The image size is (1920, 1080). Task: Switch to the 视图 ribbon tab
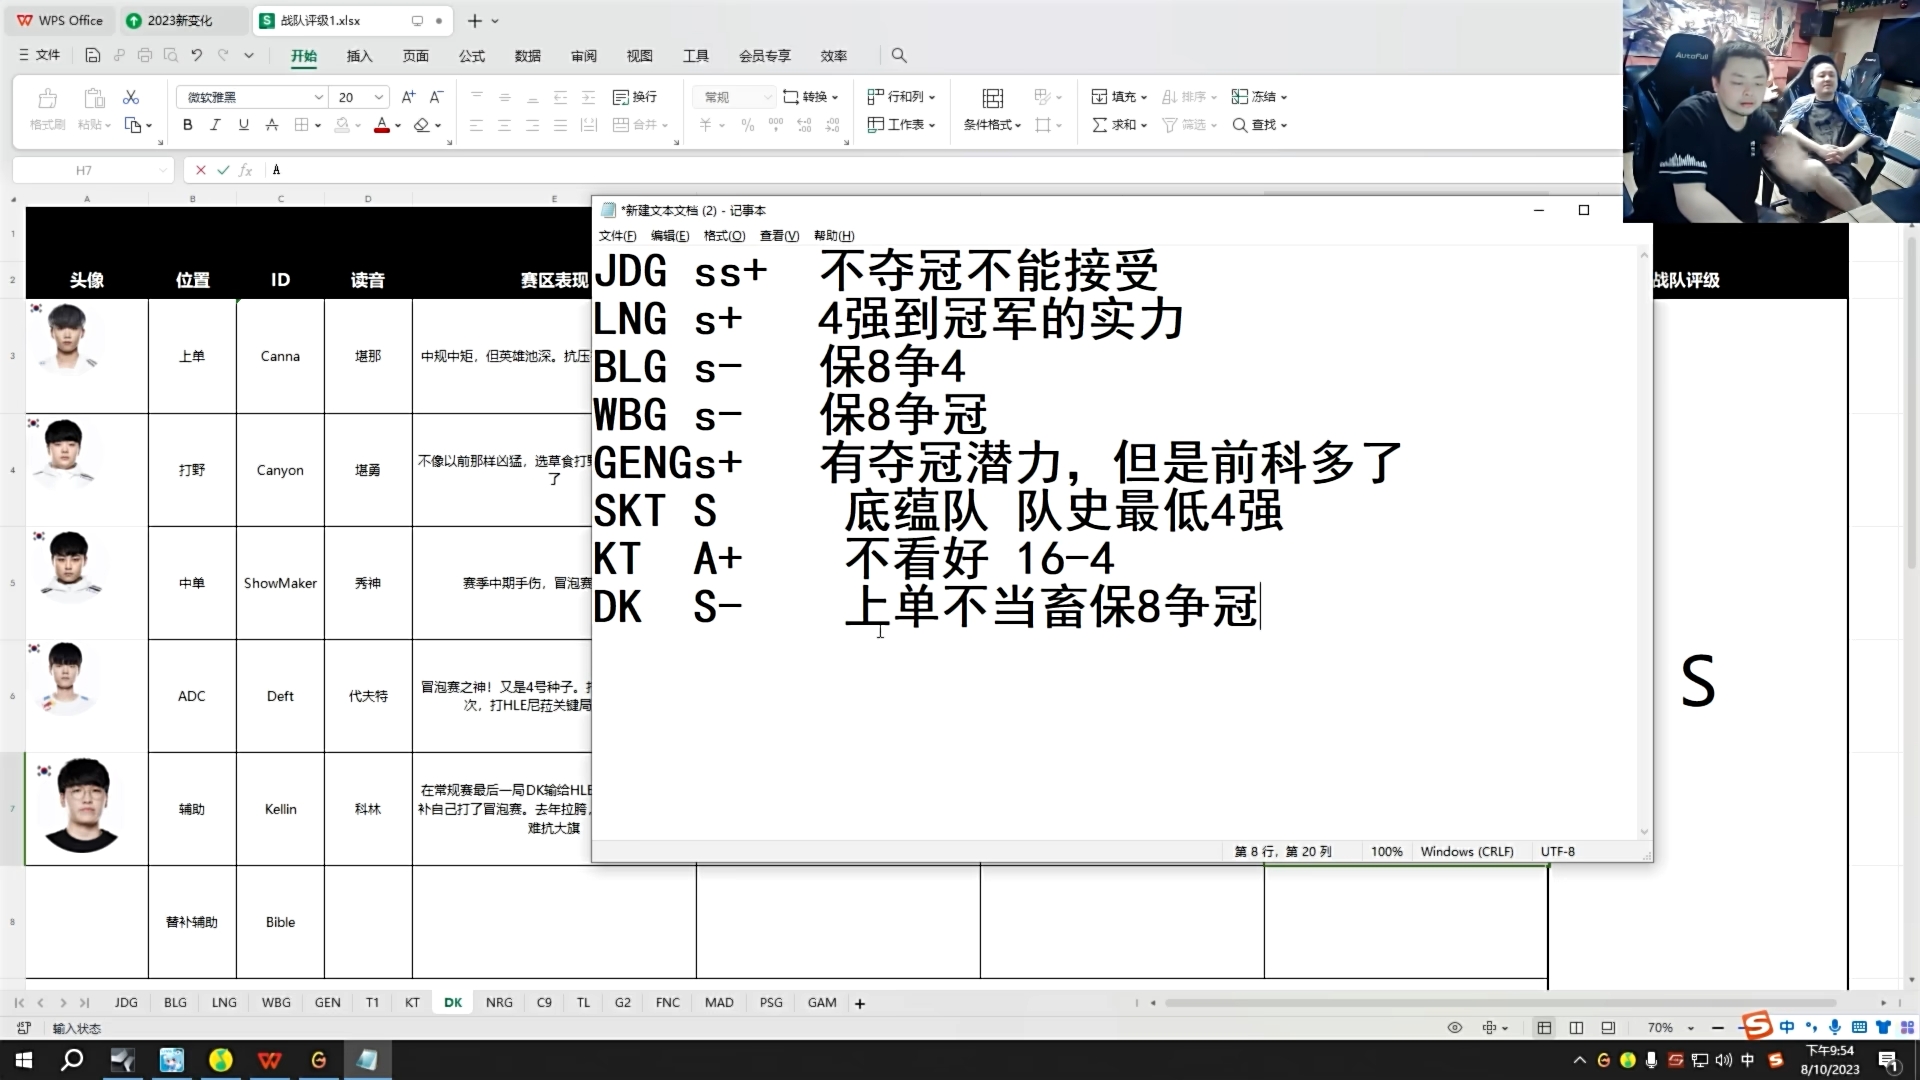639,56
